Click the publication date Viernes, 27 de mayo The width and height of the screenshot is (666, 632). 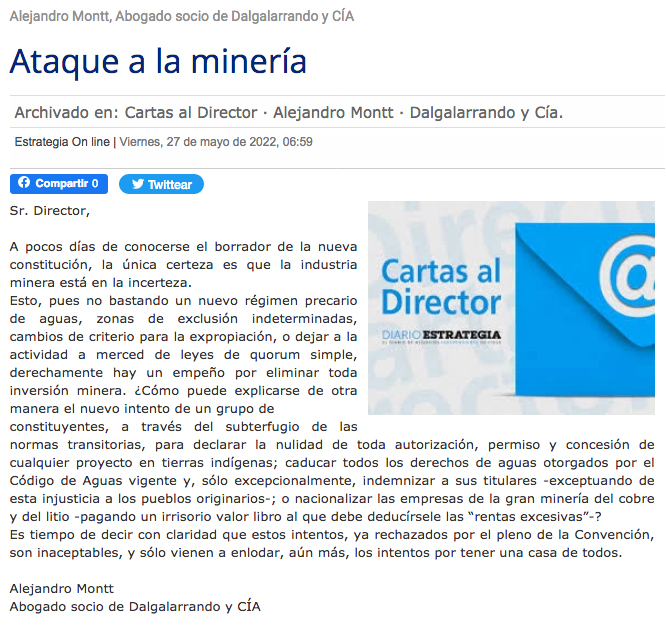(x=215, y=142)
